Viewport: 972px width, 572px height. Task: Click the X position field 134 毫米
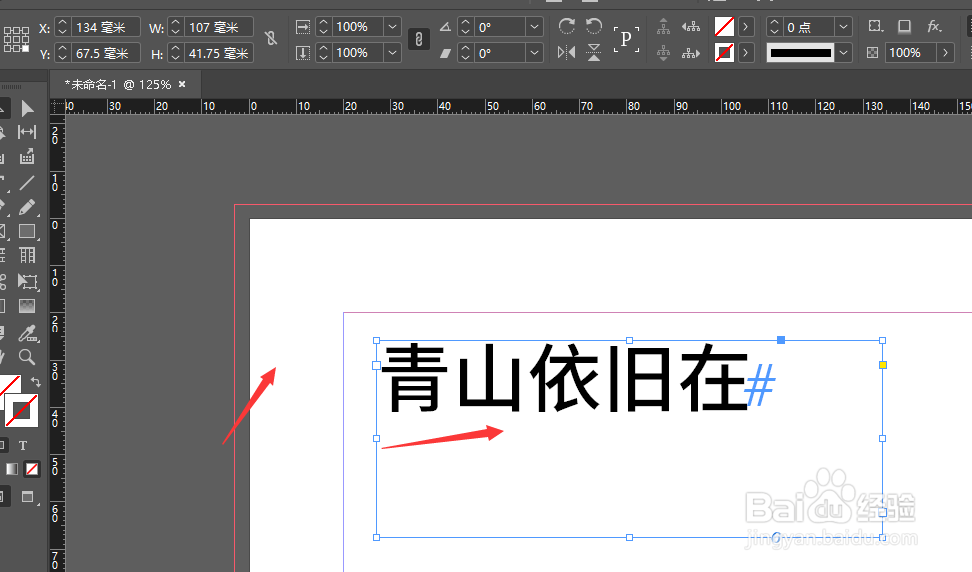click(x=105, y=27)
